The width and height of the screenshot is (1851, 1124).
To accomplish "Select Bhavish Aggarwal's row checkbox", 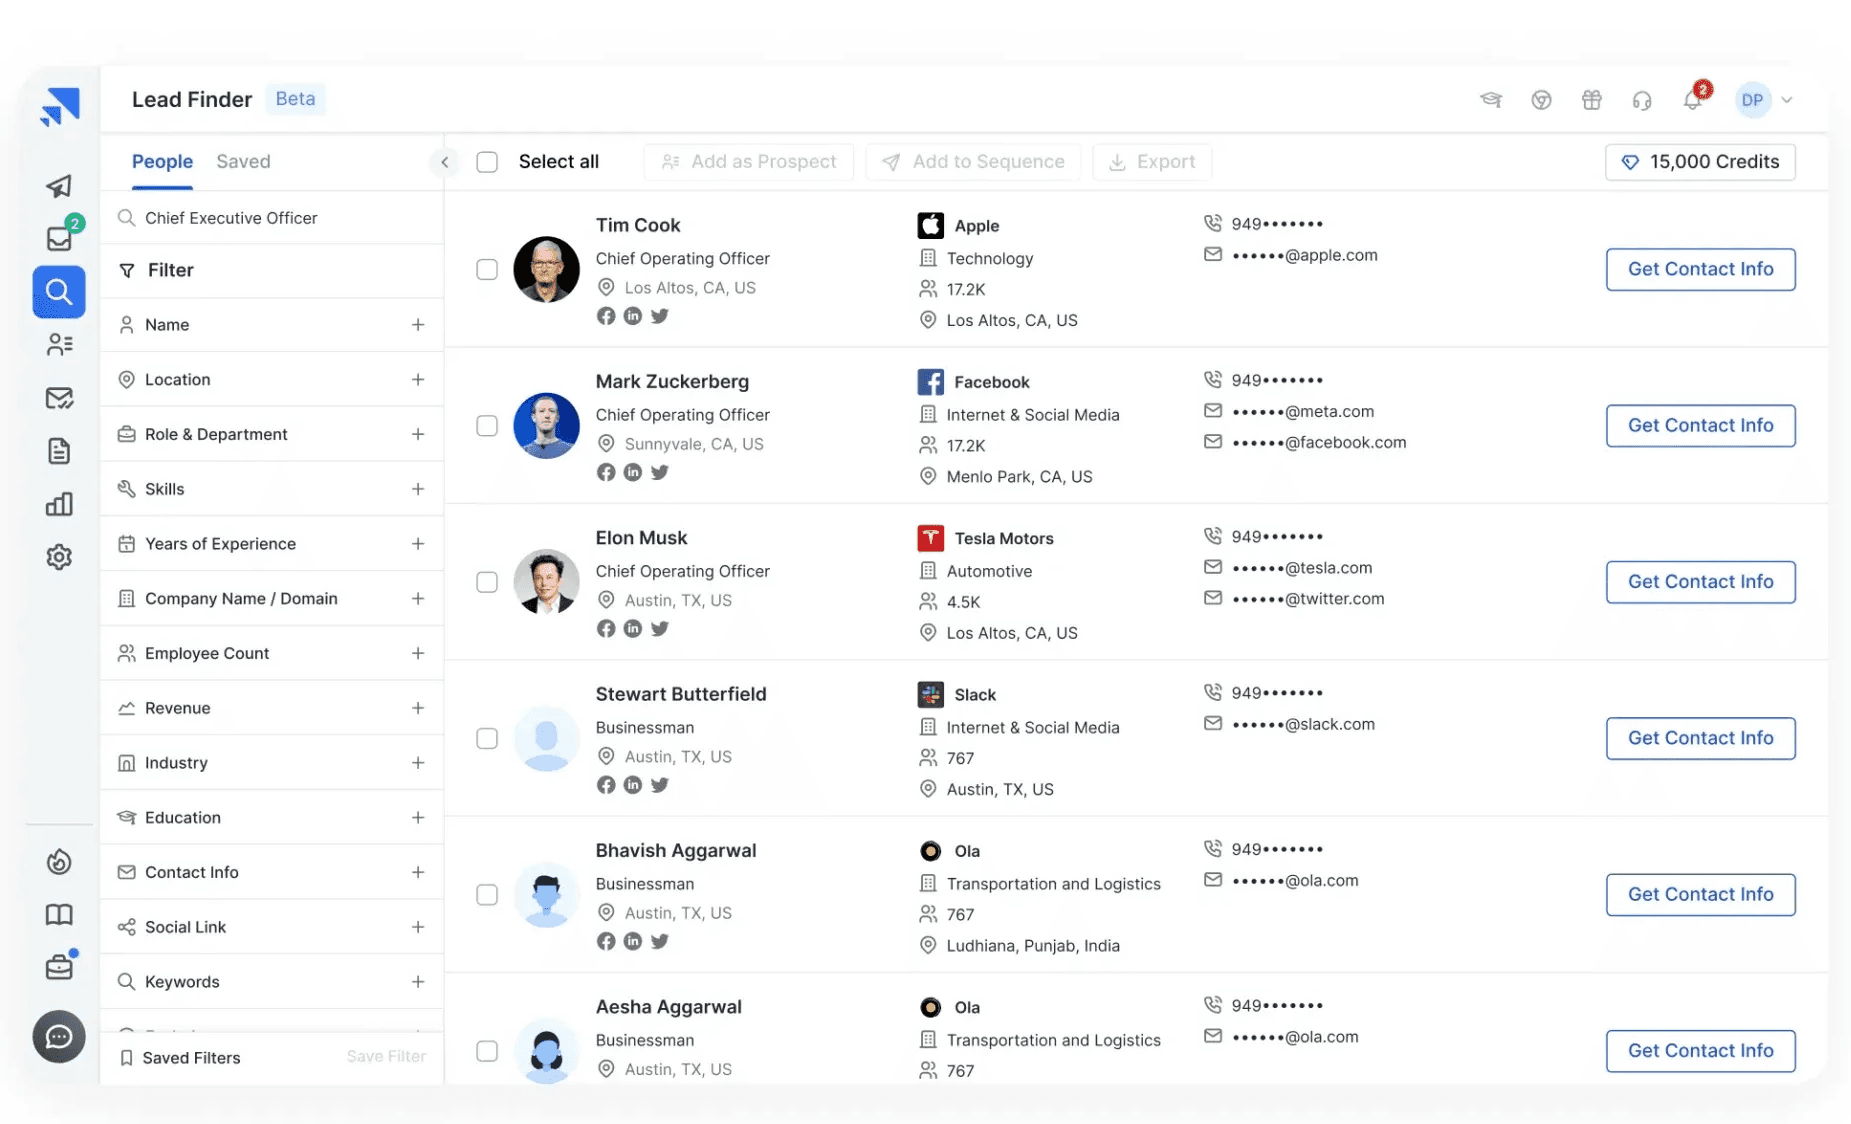I will point(487,895).
